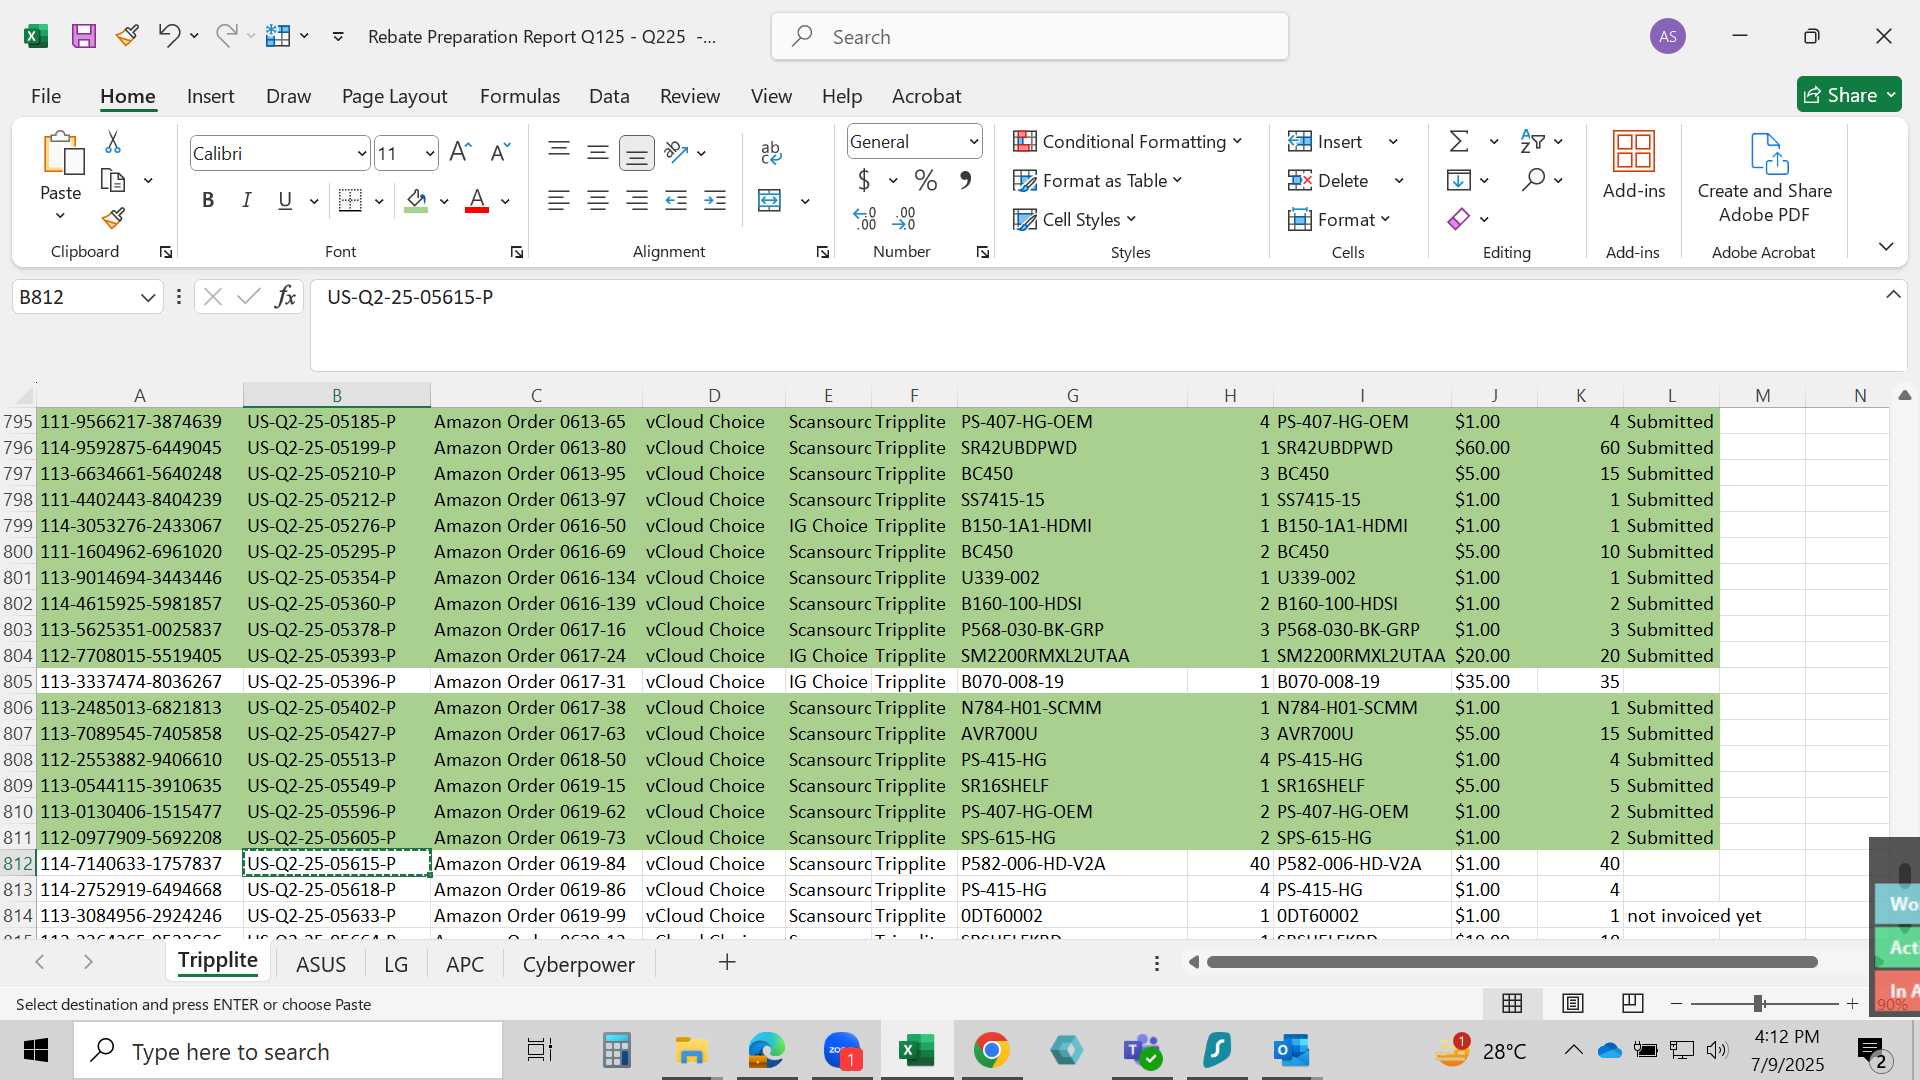The image size is (1920, 1080).
Task: Click the Save icon in title bar
Action: pyautogui.click(x=84, y=36)
